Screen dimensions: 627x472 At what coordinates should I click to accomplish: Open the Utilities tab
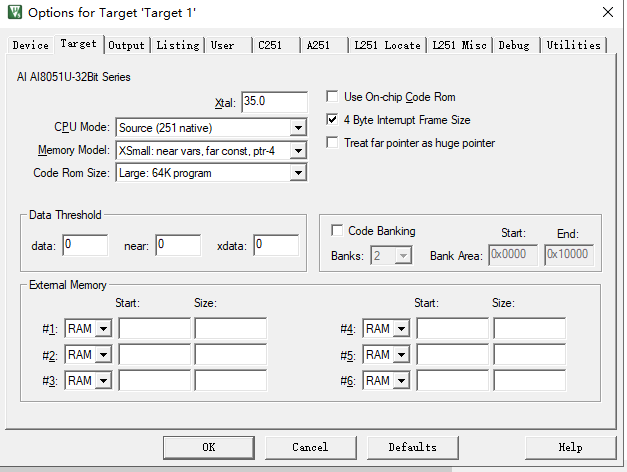(573, 45)
